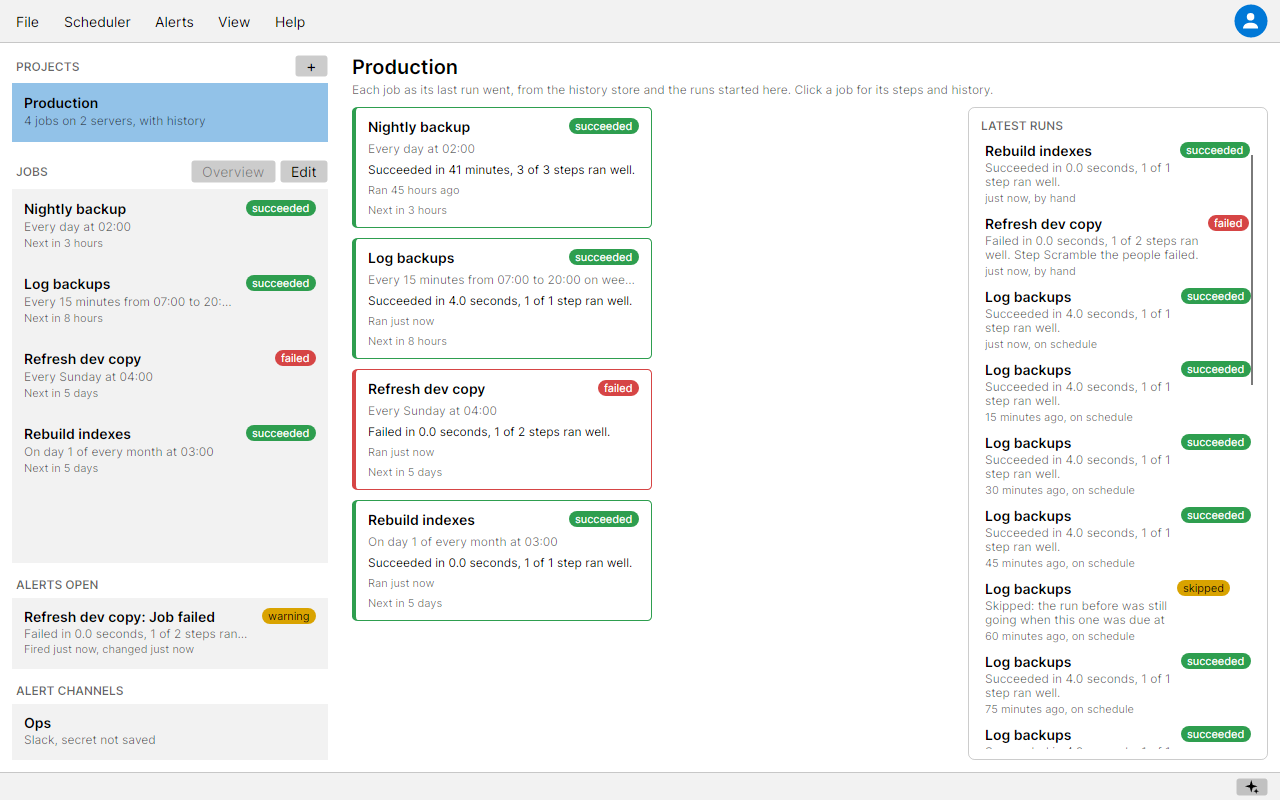Click the failed badge in Jobs list
The image size is (1280, 800).
tap(295, 358)
